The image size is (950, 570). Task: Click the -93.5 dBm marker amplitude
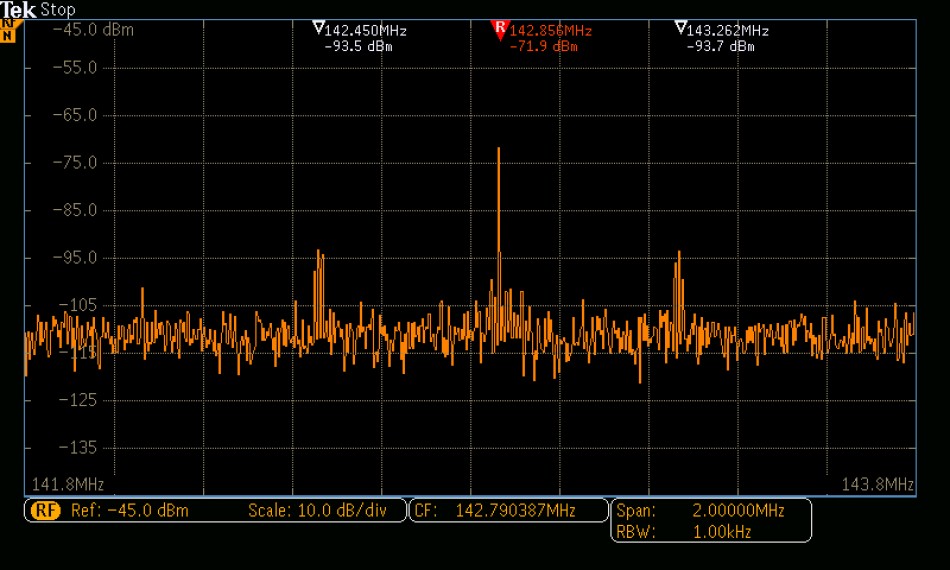(x=359, y=47)
